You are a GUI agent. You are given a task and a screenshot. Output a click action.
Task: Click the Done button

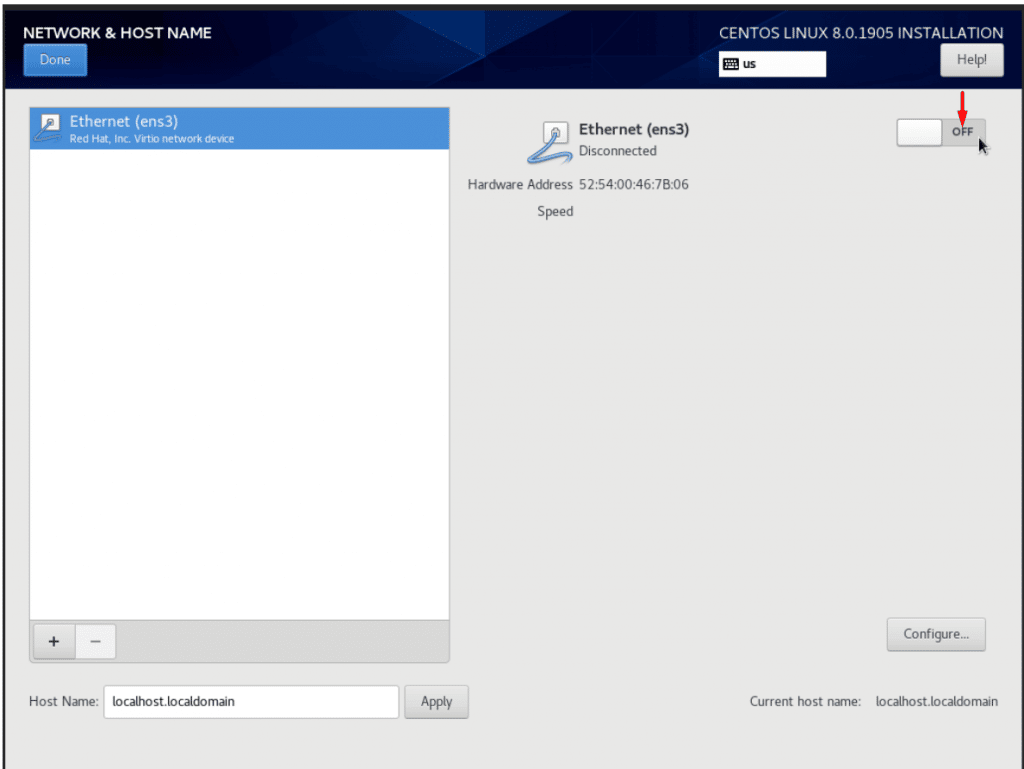(x=55, y=60)
